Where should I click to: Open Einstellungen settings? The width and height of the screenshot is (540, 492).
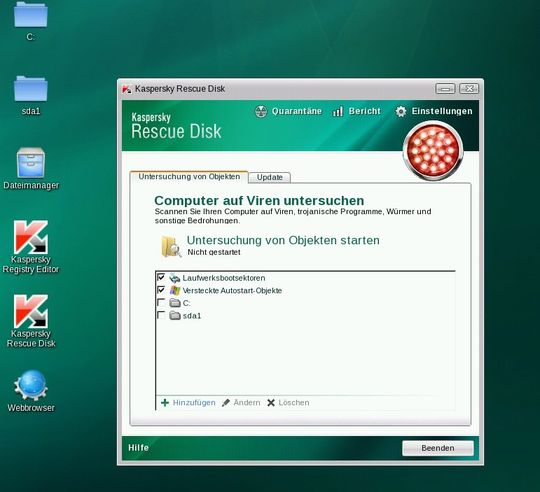(434, 111)
